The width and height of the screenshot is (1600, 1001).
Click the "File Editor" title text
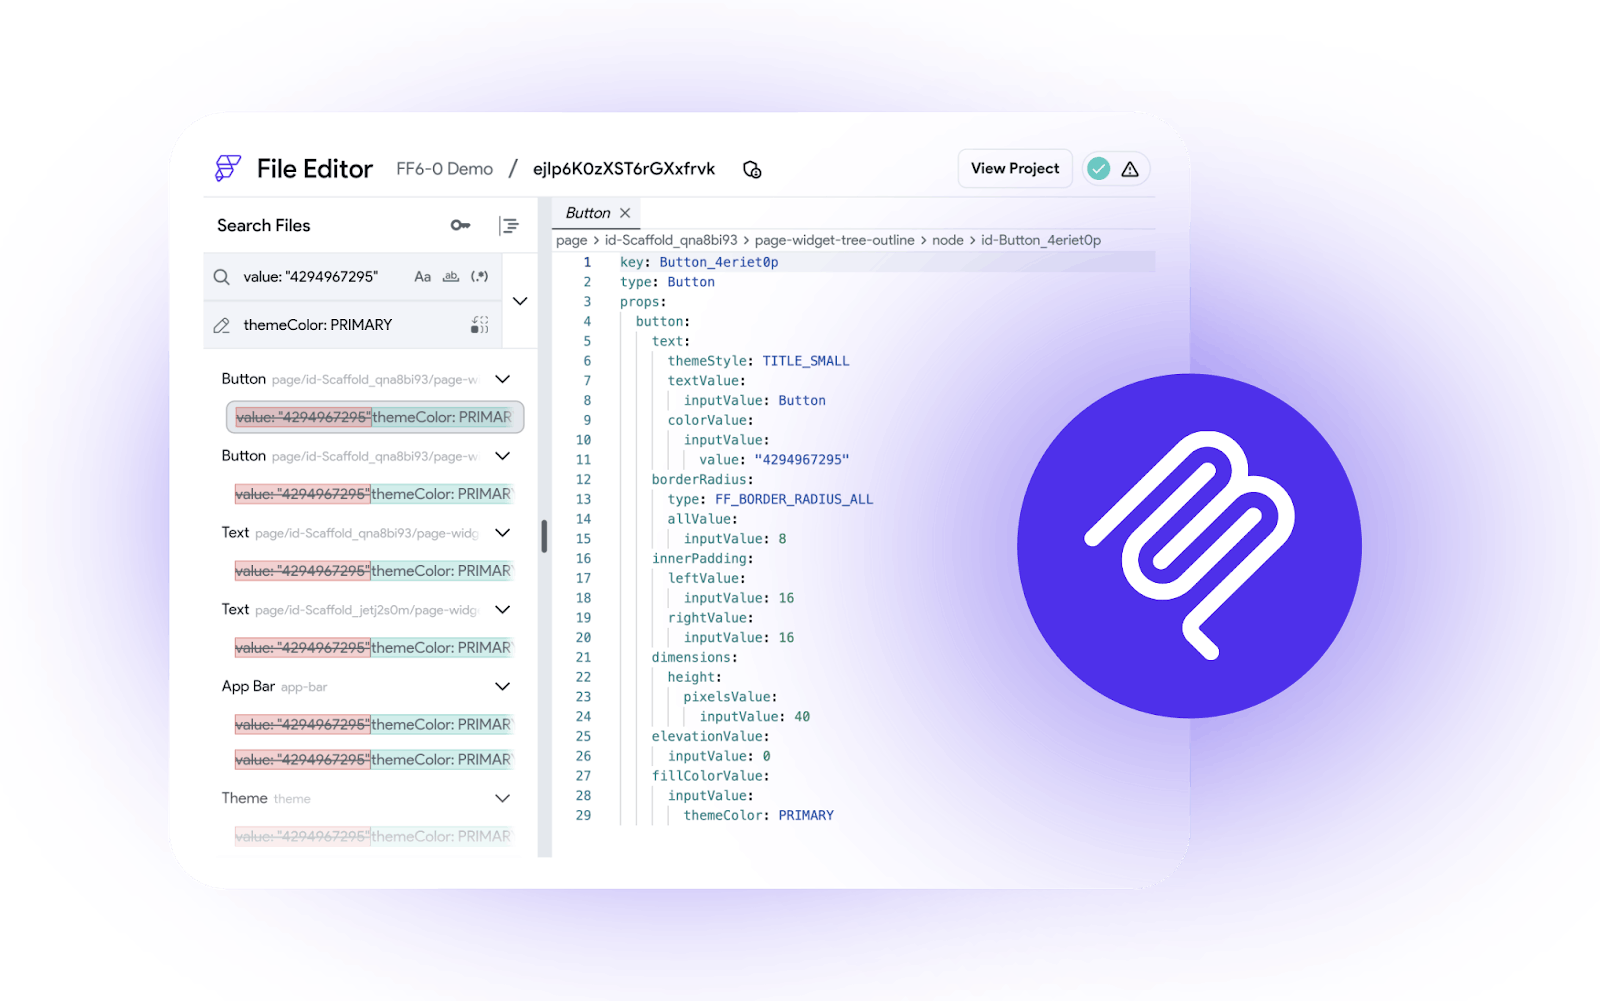(315, 169)
